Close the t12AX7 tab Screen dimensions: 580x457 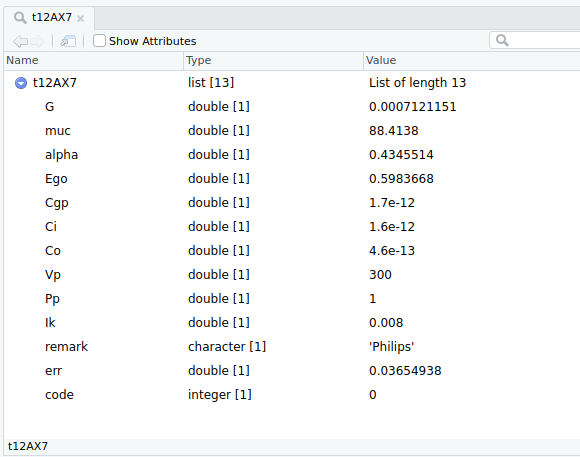tap(80, 18)
